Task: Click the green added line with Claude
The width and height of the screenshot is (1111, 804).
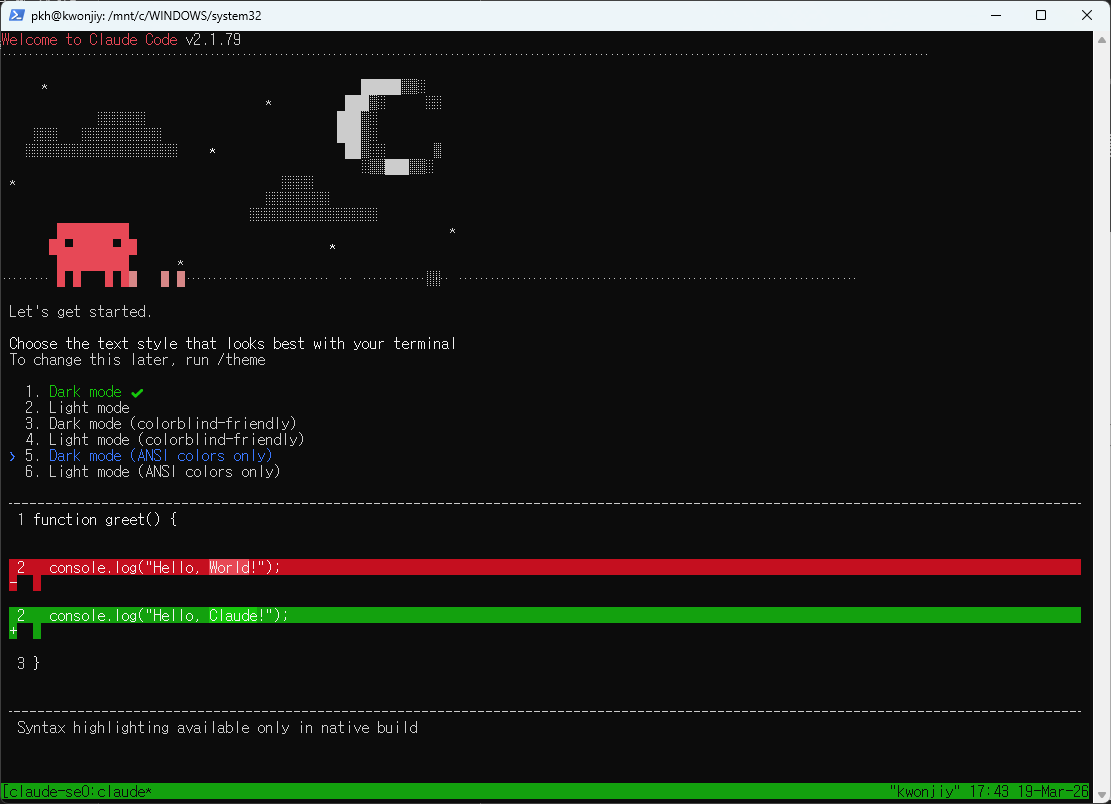Action: (545, 616)
